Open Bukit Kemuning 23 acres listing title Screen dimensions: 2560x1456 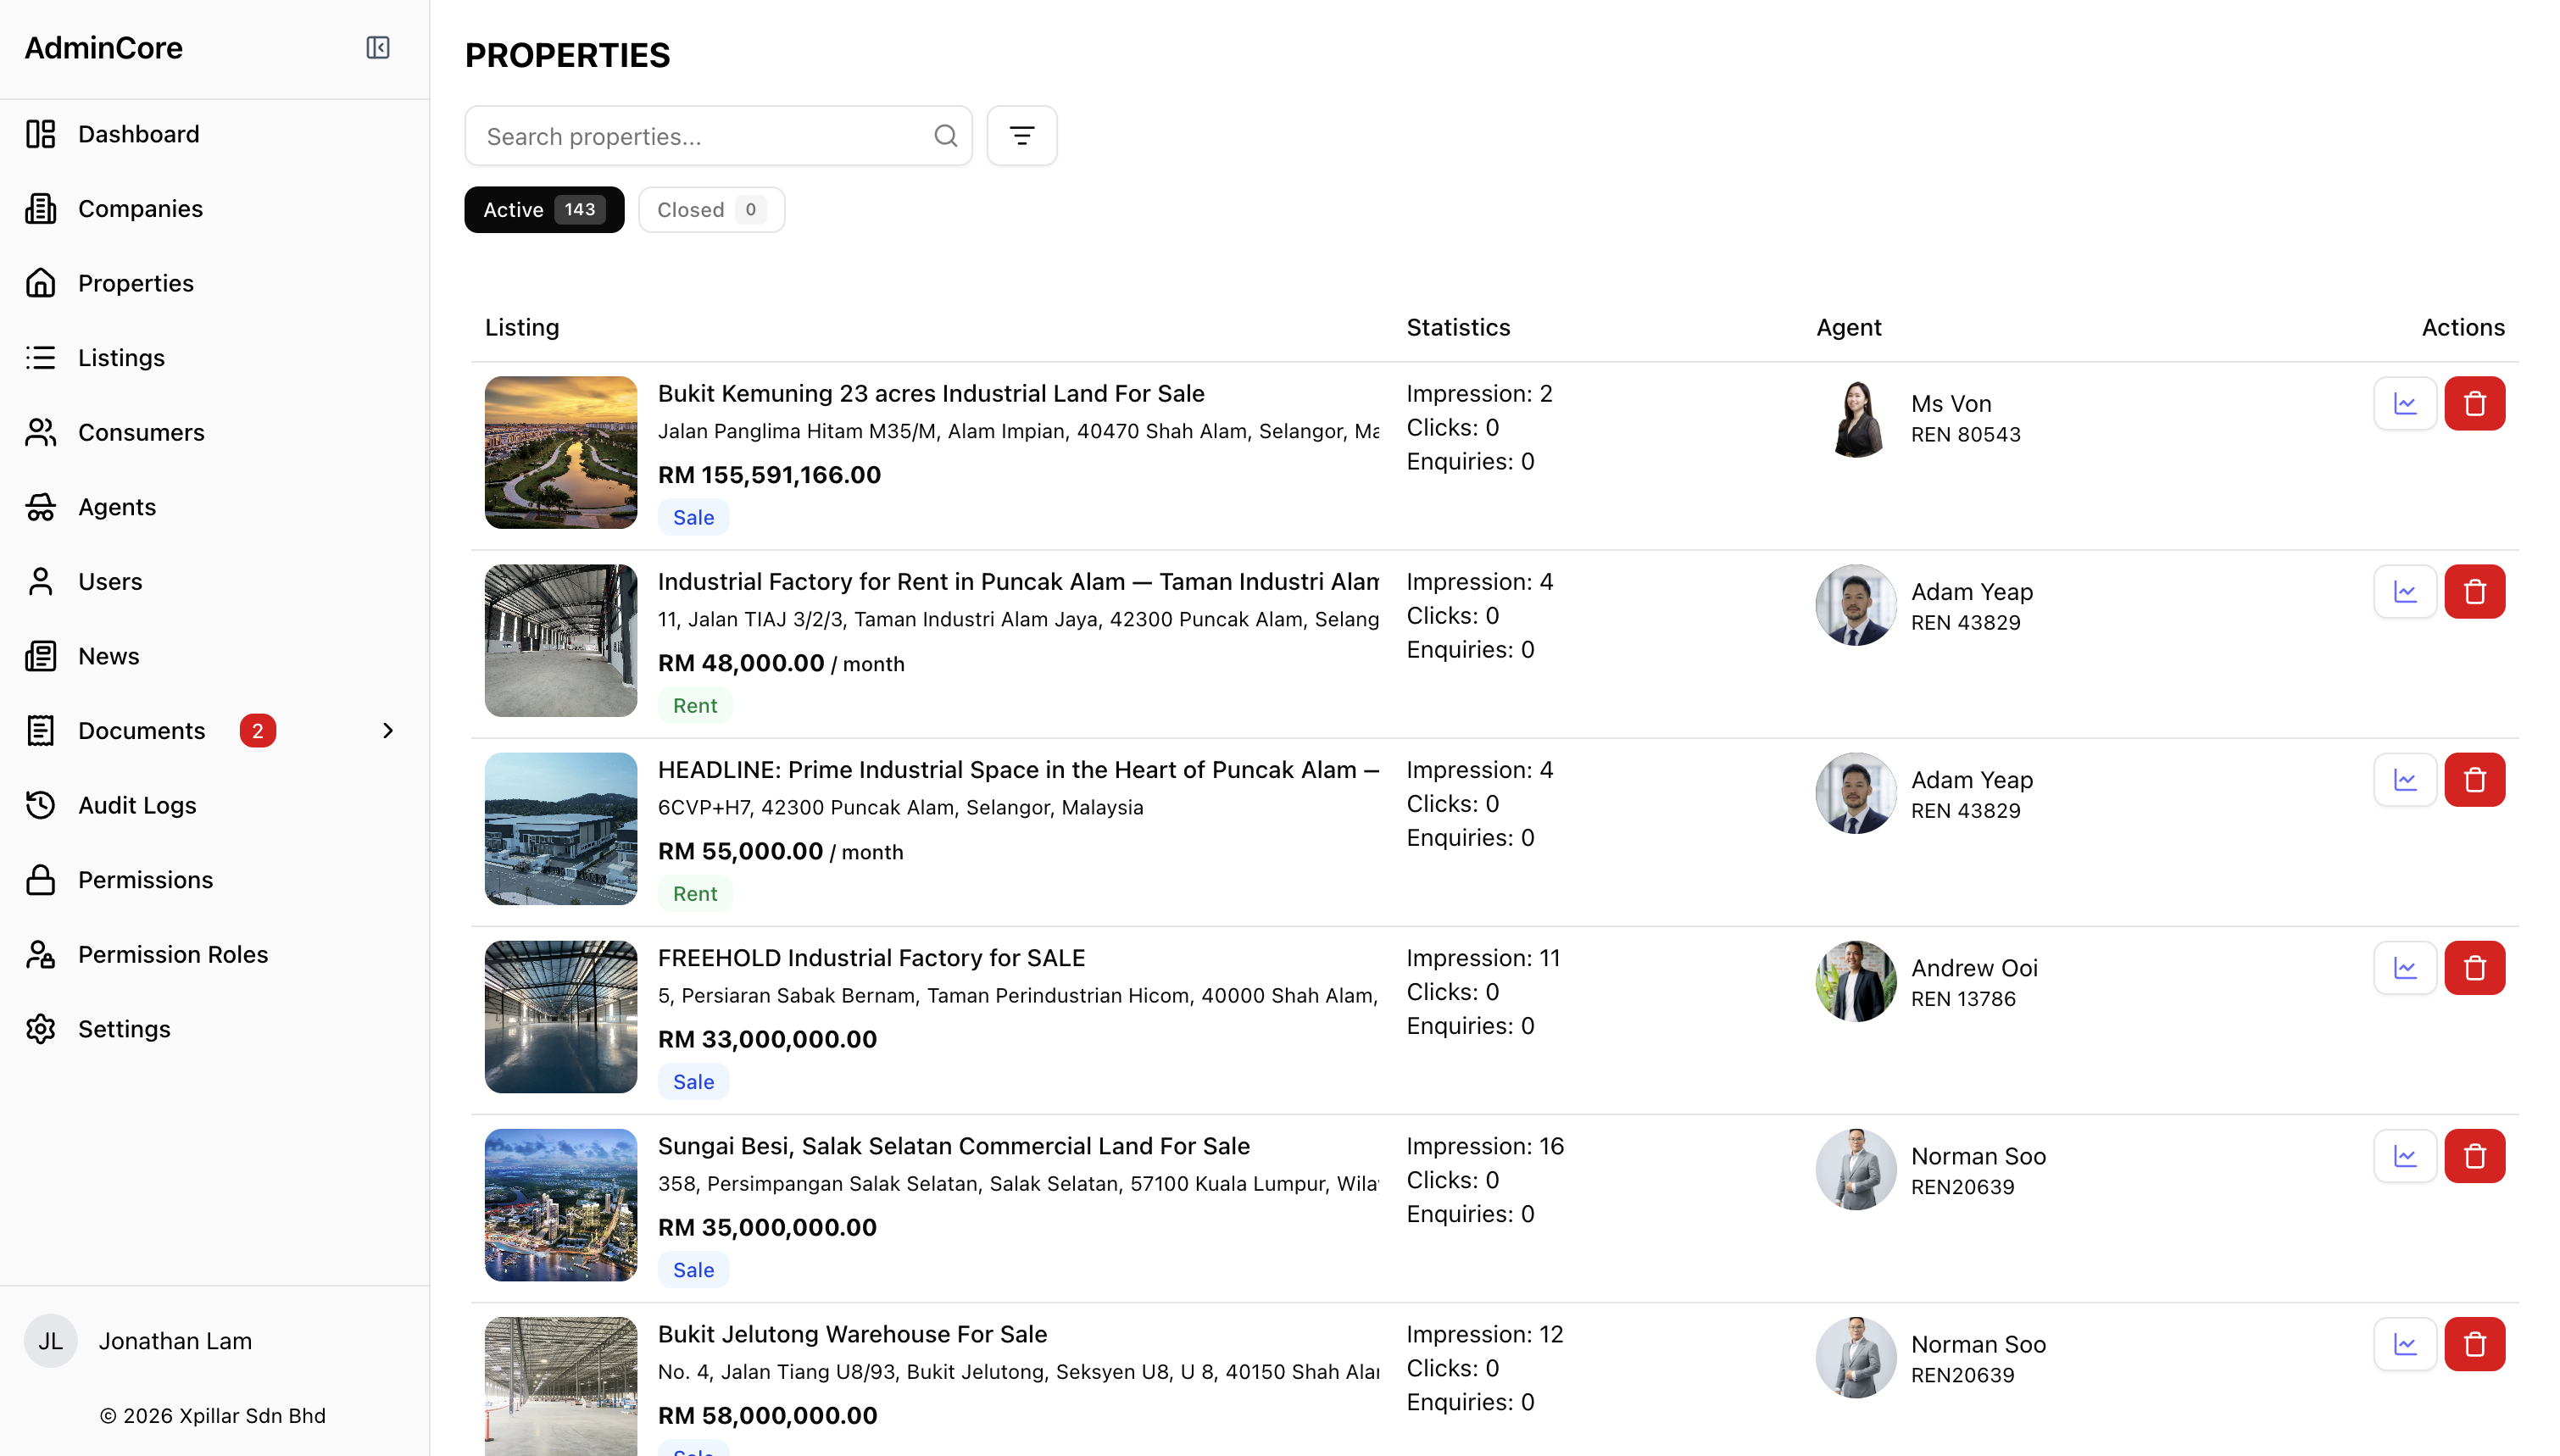point(931,393)
